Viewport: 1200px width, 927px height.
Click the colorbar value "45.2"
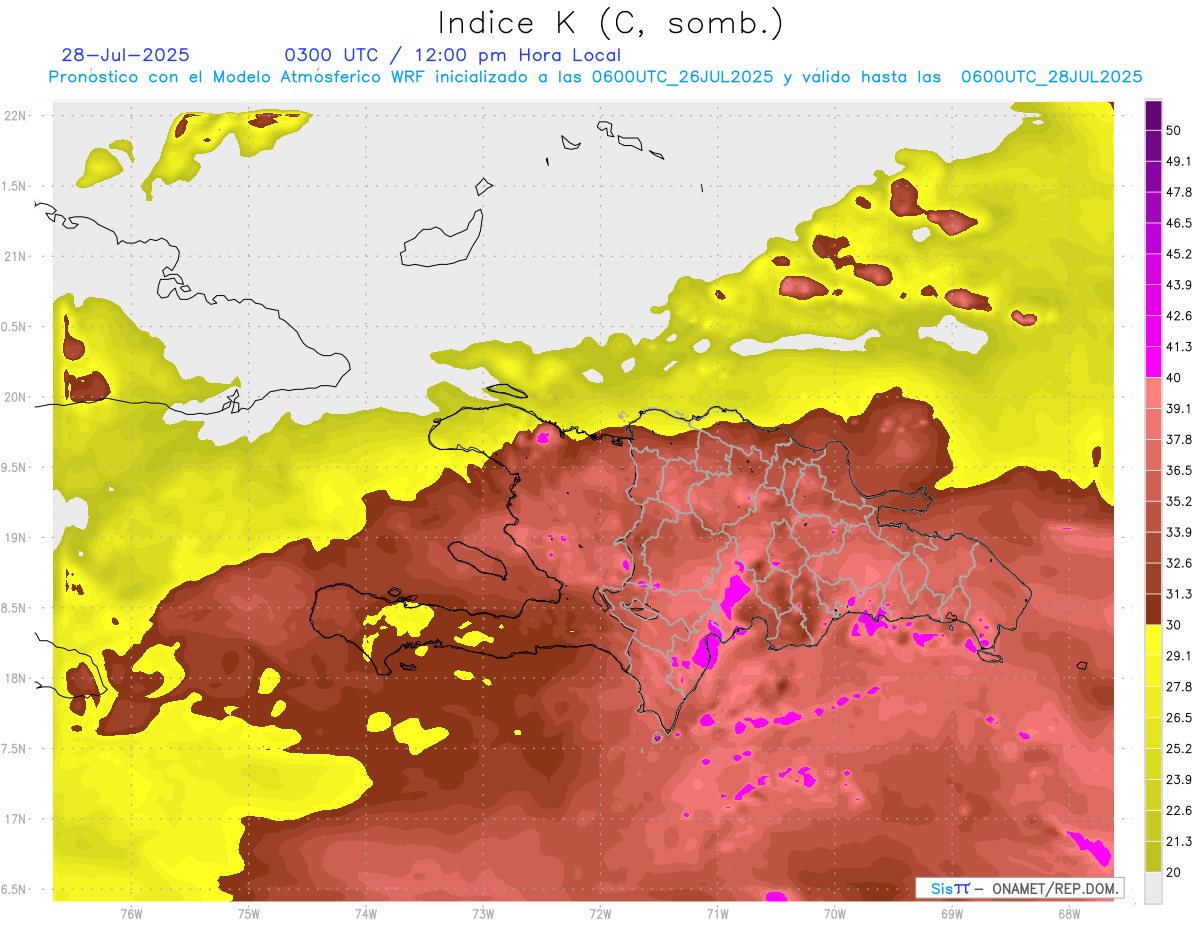pos(1181,254)
